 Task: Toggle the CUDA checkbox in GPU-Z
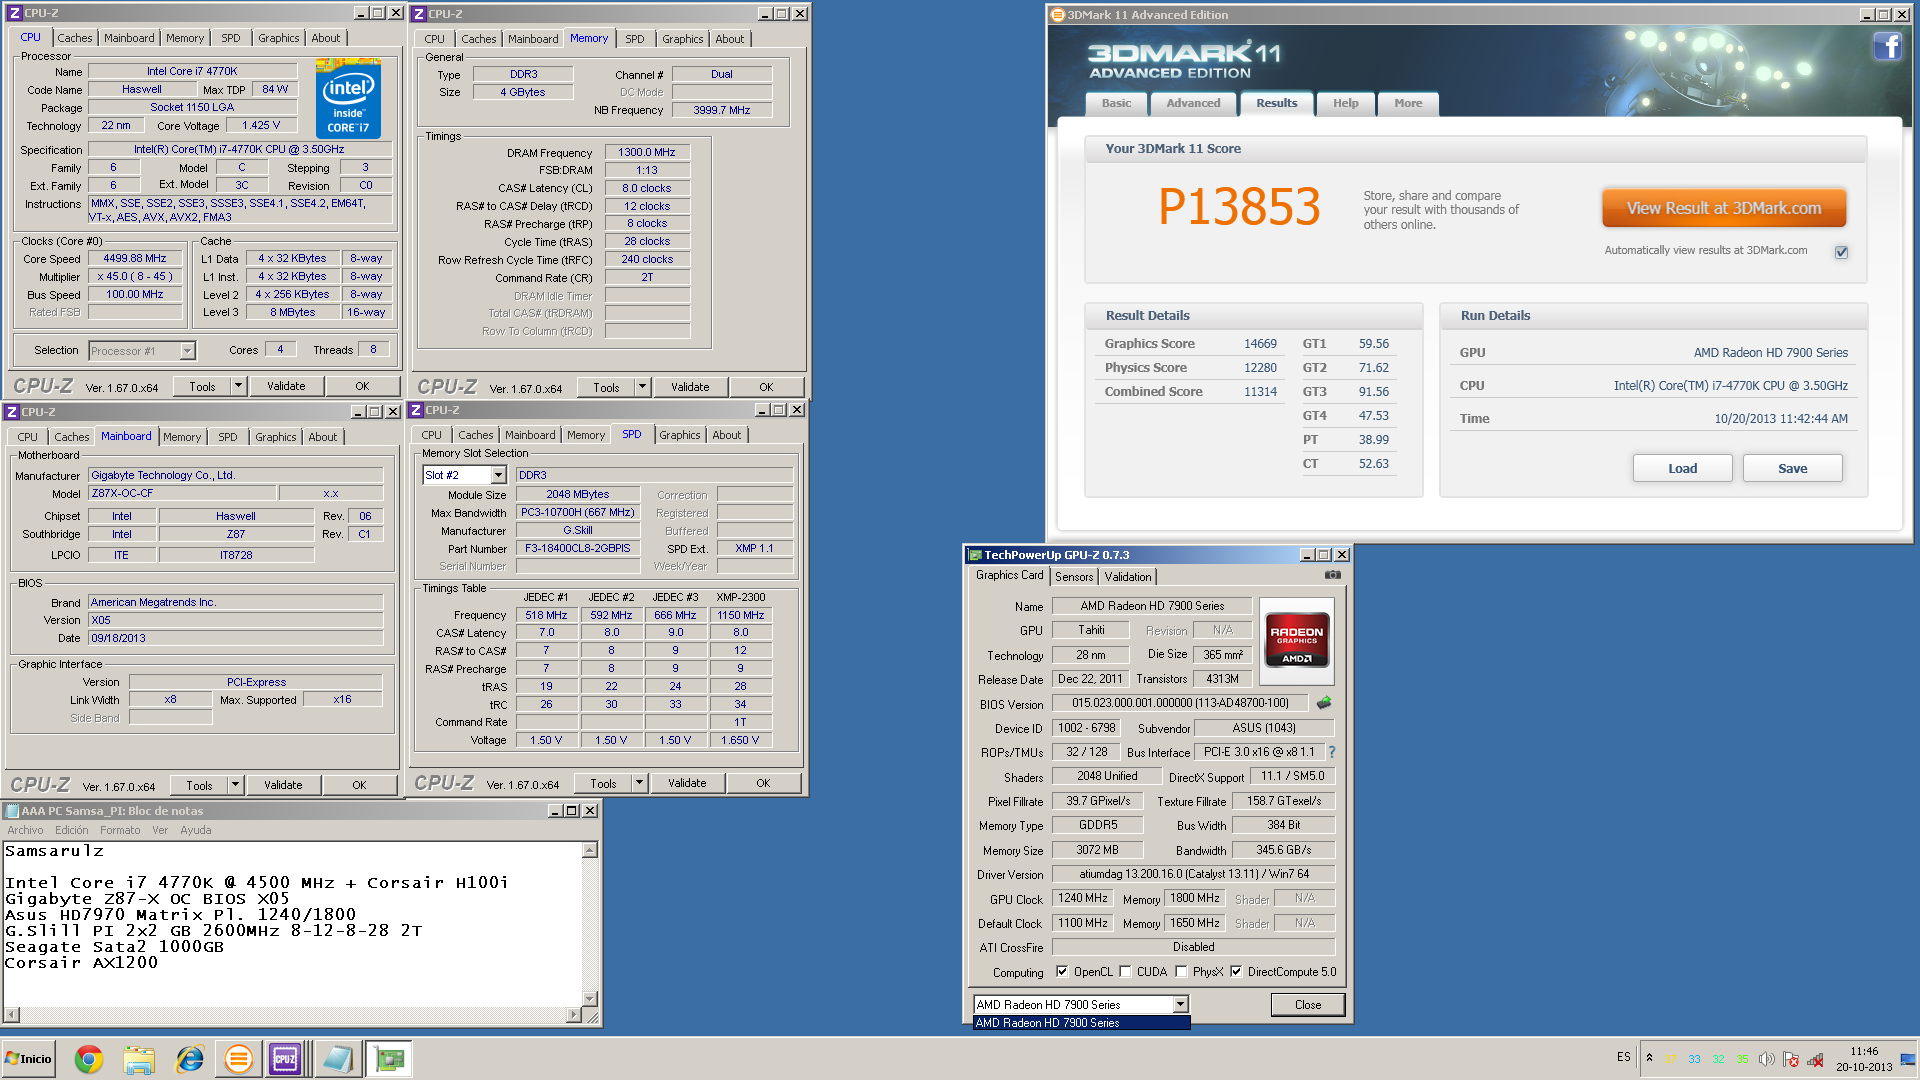1125,971
